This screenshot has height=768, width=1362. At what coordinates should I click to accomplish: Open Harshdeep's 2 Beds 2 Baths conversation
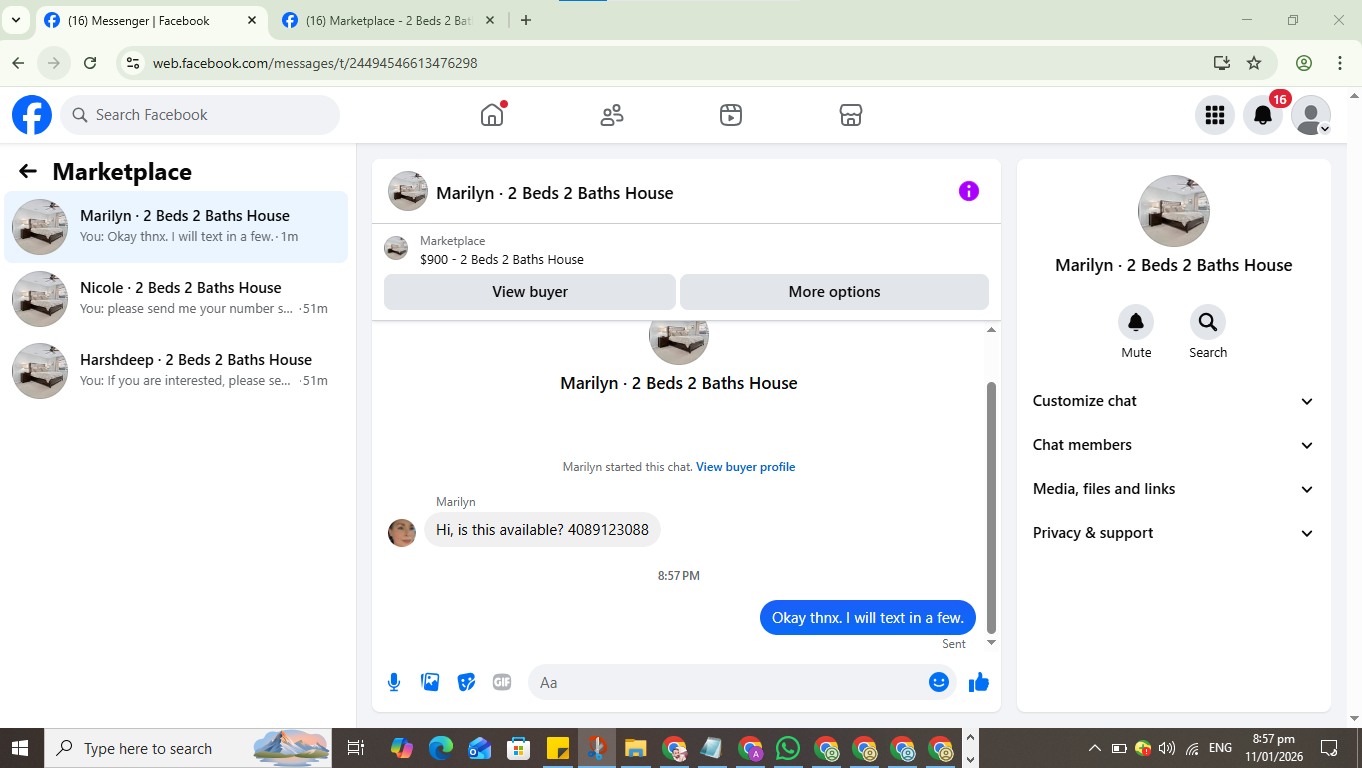(x=176, y=371)
